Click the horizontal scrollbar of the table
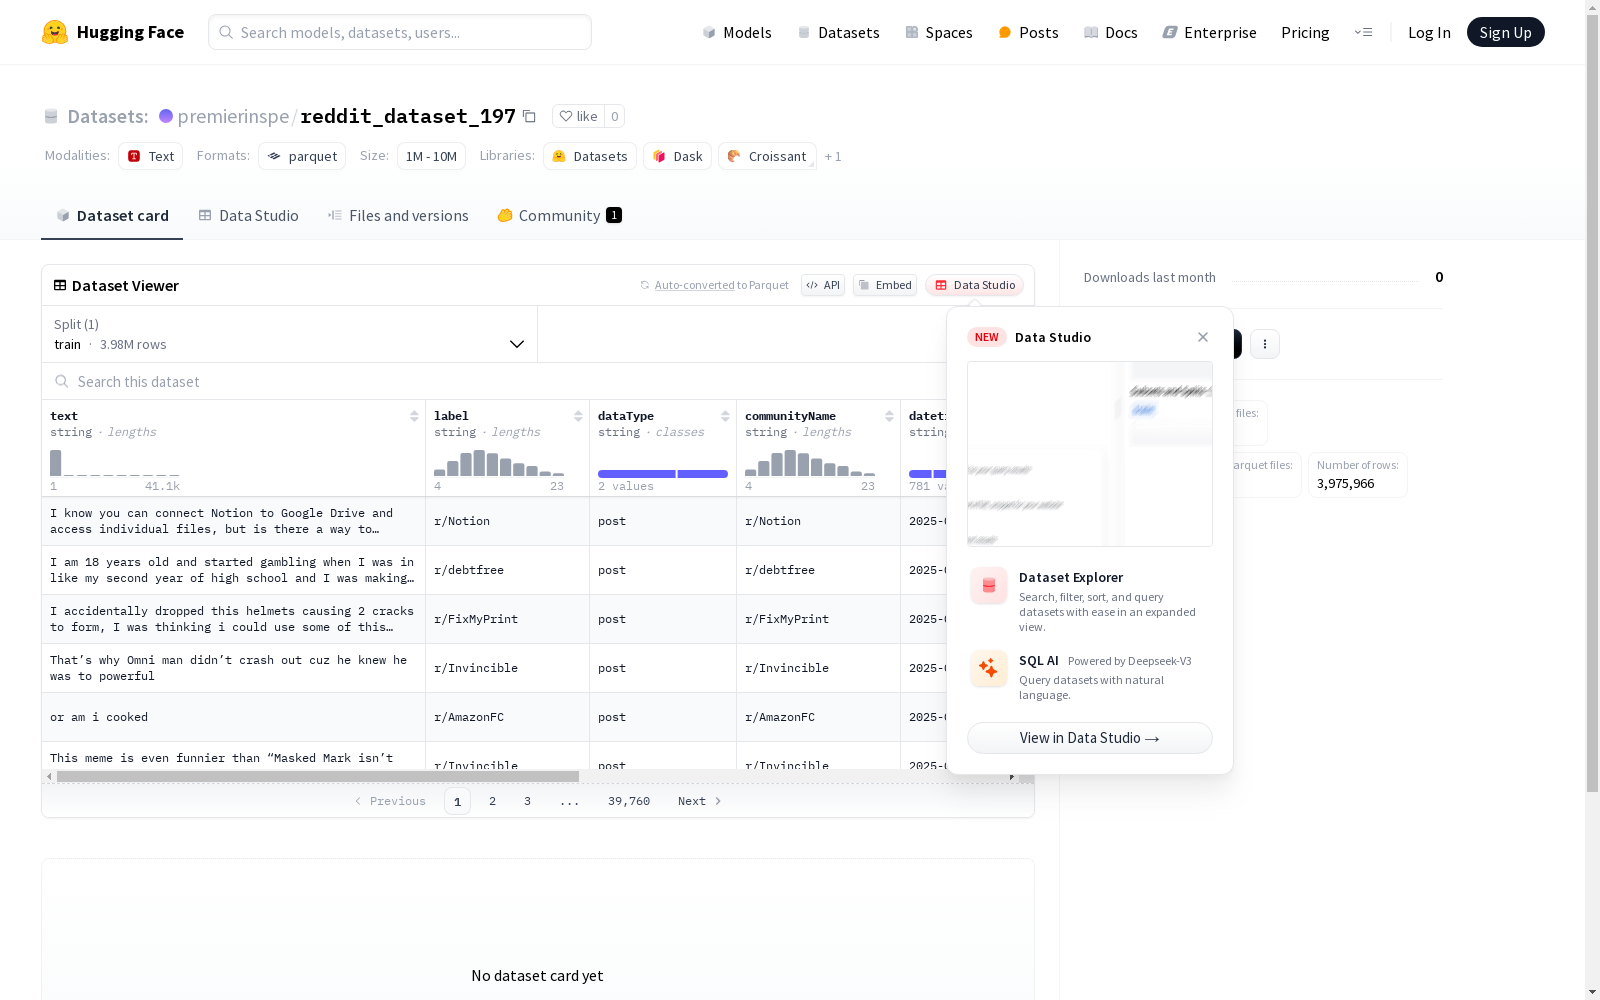Image resolution: width=1600 pixels, height=1000 pixels. [318, 776]
